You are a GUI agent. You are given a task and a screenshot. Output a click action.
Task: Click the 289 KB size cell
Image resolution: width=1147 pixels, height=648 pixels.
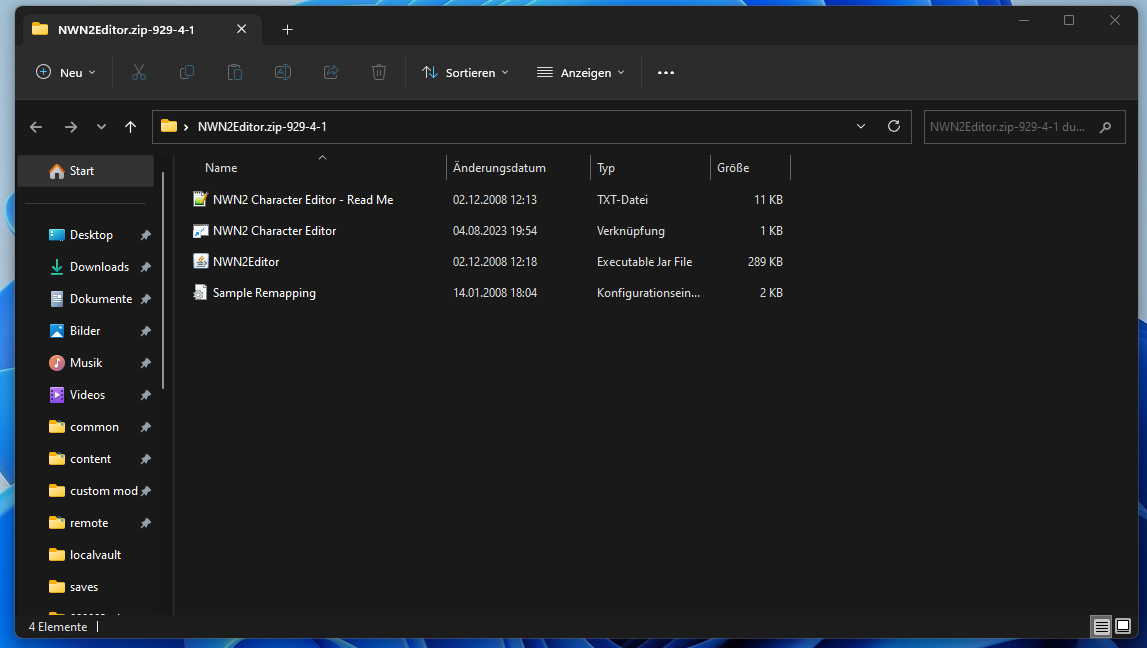[x=765, y=262]
